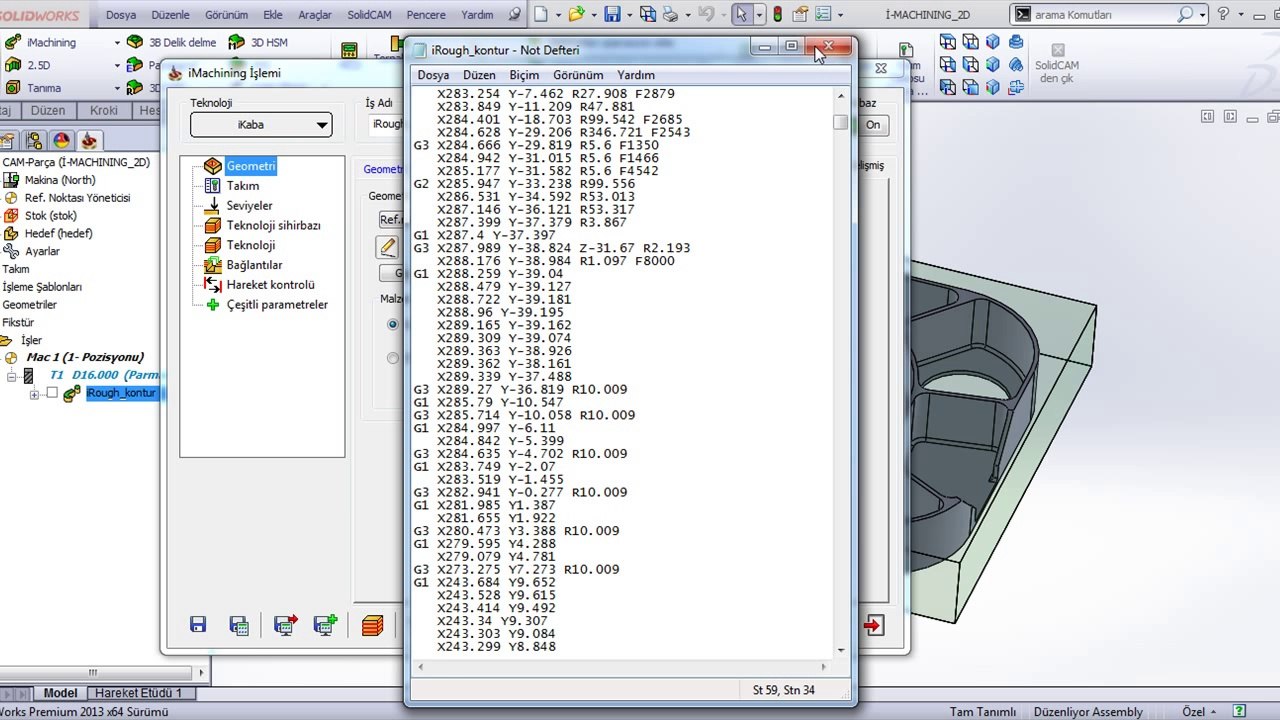Image resolution: width=1280 pixels, height=720 pixels.
Task: Click the simulate icon with red arrow
Action: 285,626
